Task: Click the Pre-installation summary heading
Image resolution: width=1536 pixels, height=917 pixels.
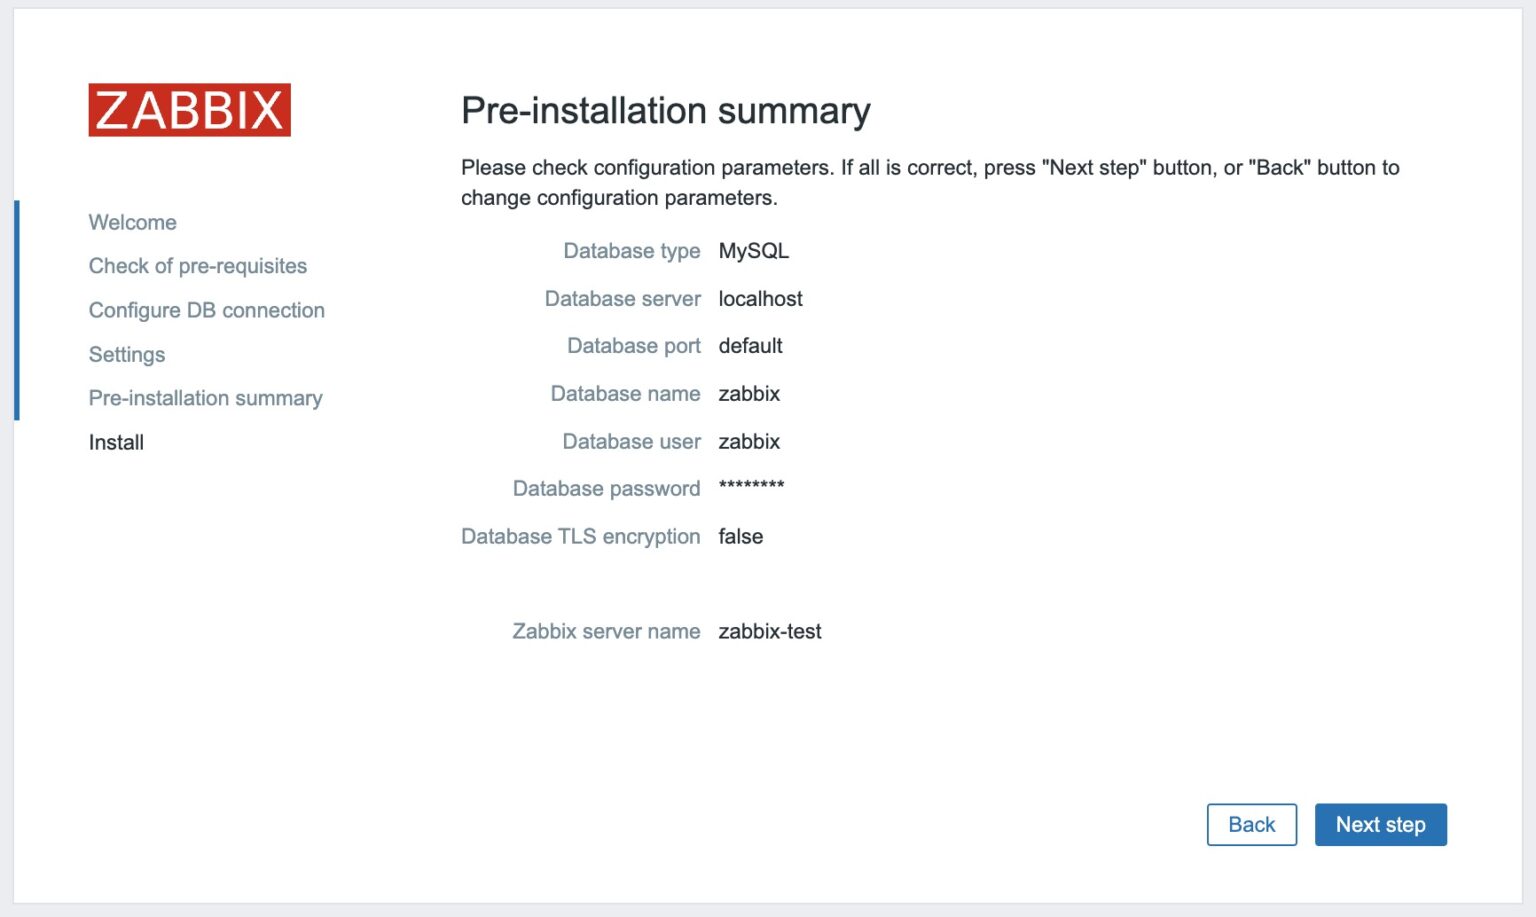Action: 665,111
